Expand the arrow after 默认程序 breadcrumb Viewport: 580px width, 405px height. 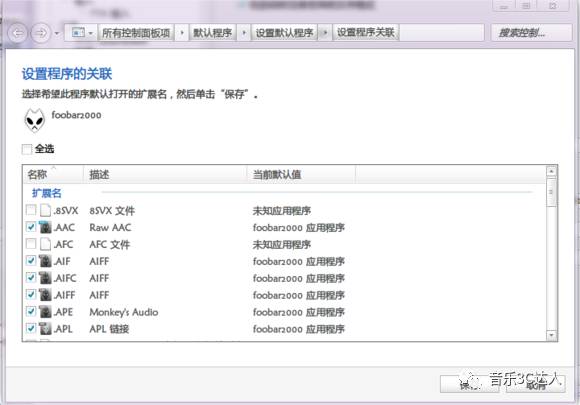(x=244, y=33)
